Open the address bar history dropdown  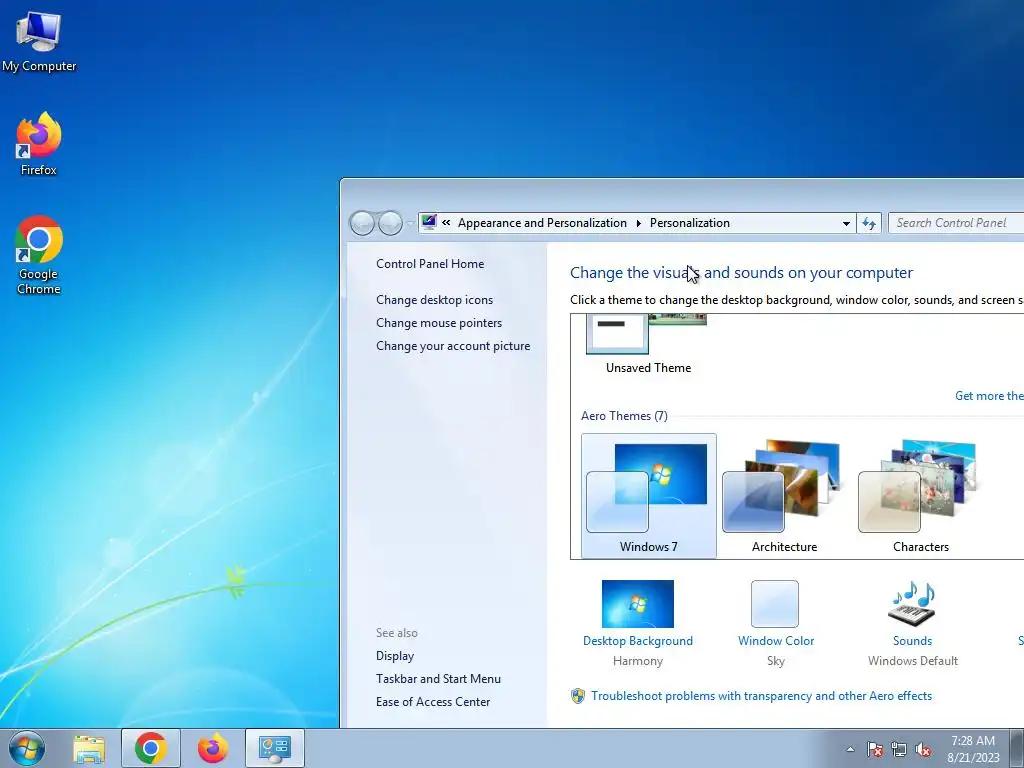pos(846,223)
